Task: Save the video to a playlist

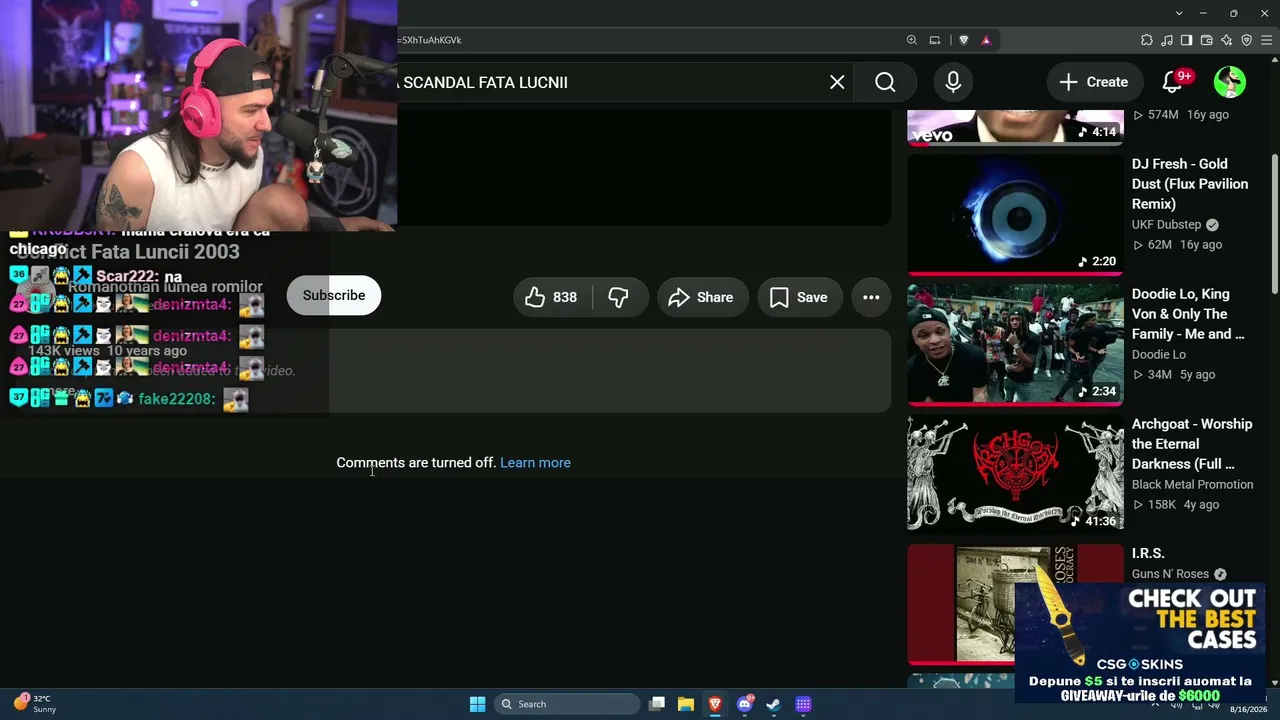Action: click(x=799, y=297)
